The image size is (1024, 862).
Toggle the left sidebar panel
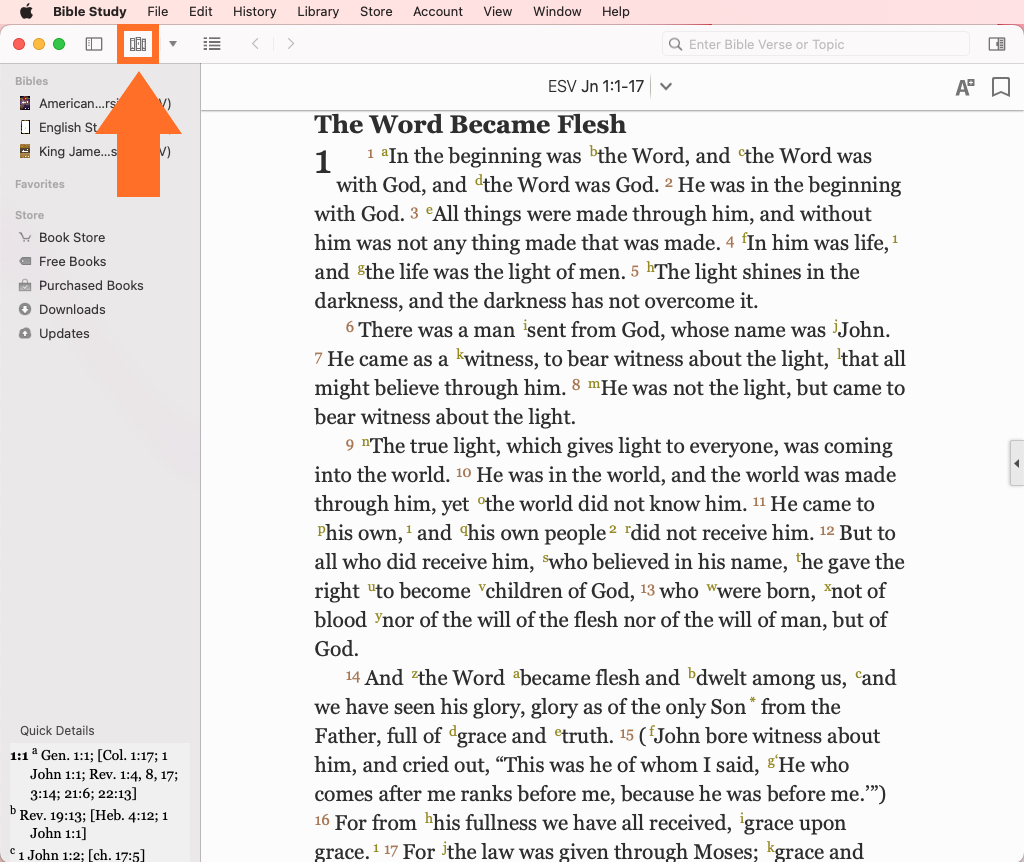(94, 44)
